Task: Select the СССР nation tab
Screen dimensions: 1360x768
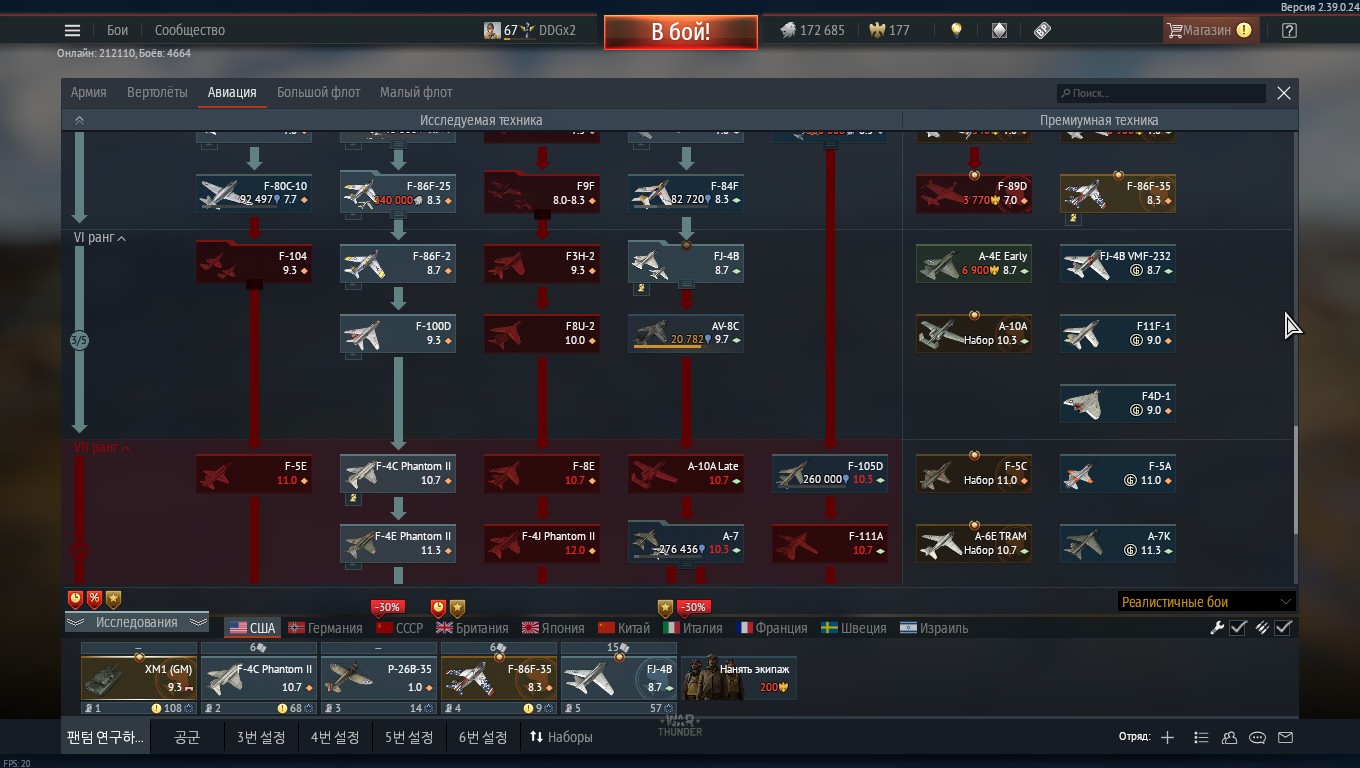Action: click(400, 628)
